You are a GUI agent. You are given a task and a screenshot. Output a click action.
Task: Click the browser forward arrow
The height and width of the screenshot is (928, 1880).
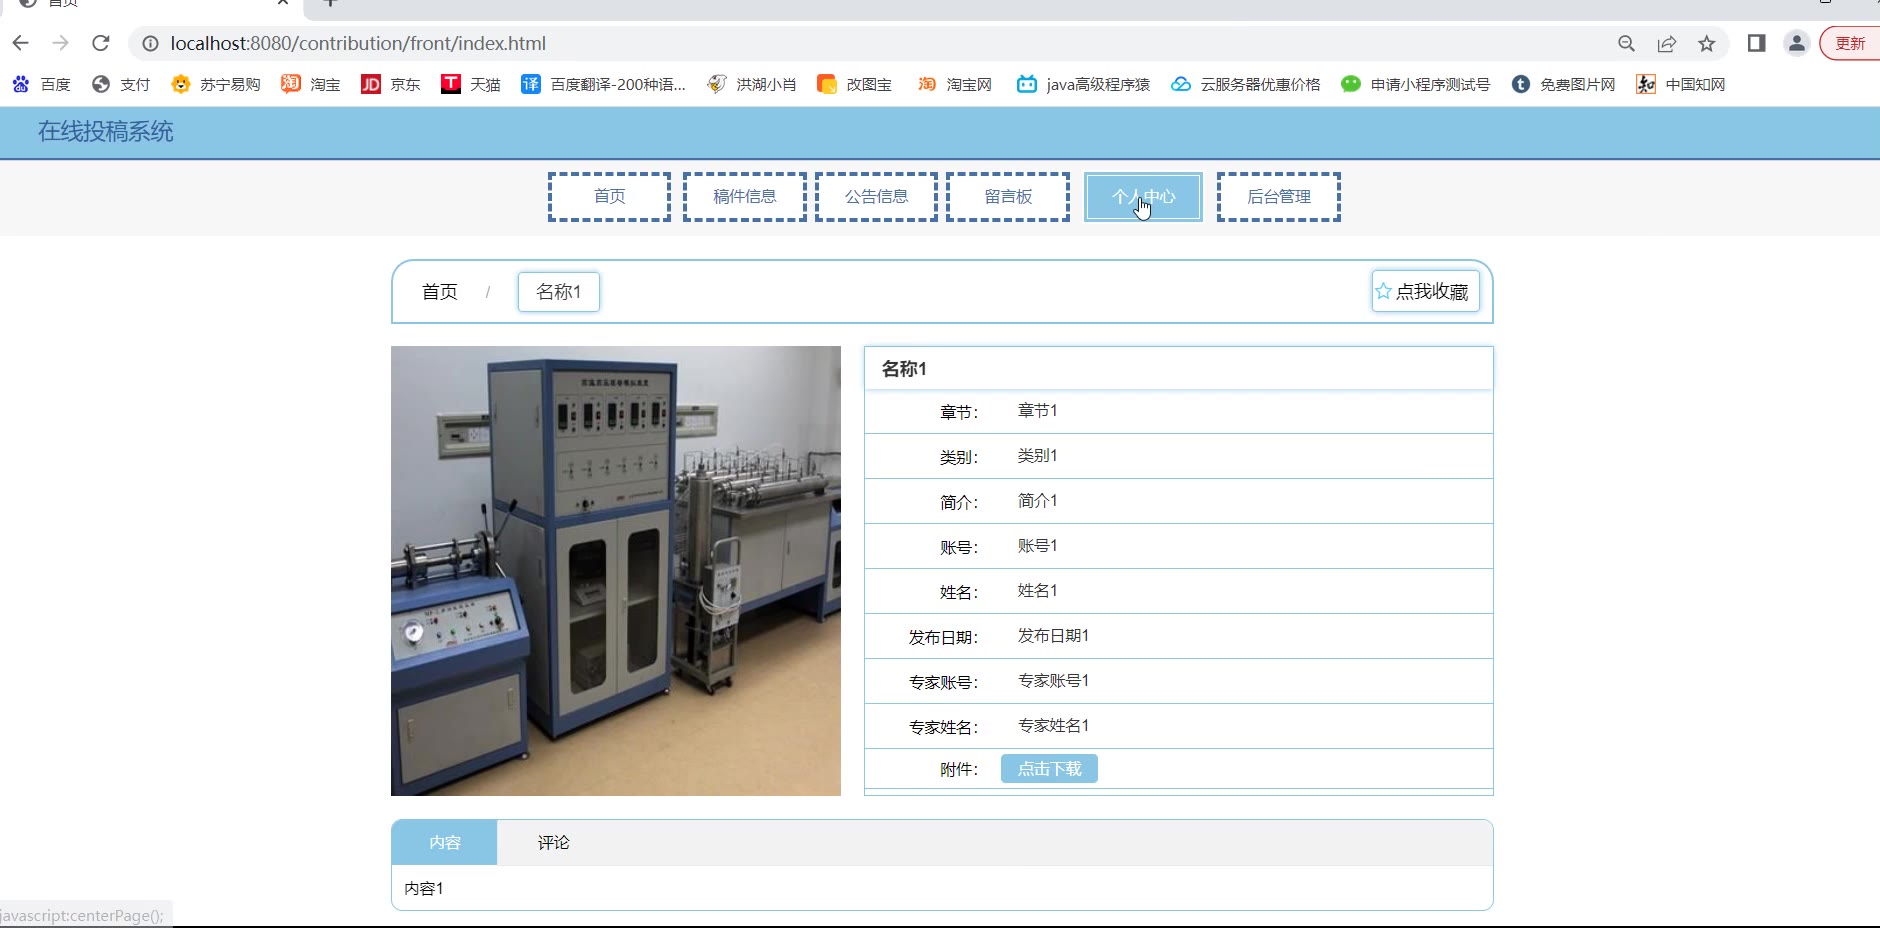point(61,43)
